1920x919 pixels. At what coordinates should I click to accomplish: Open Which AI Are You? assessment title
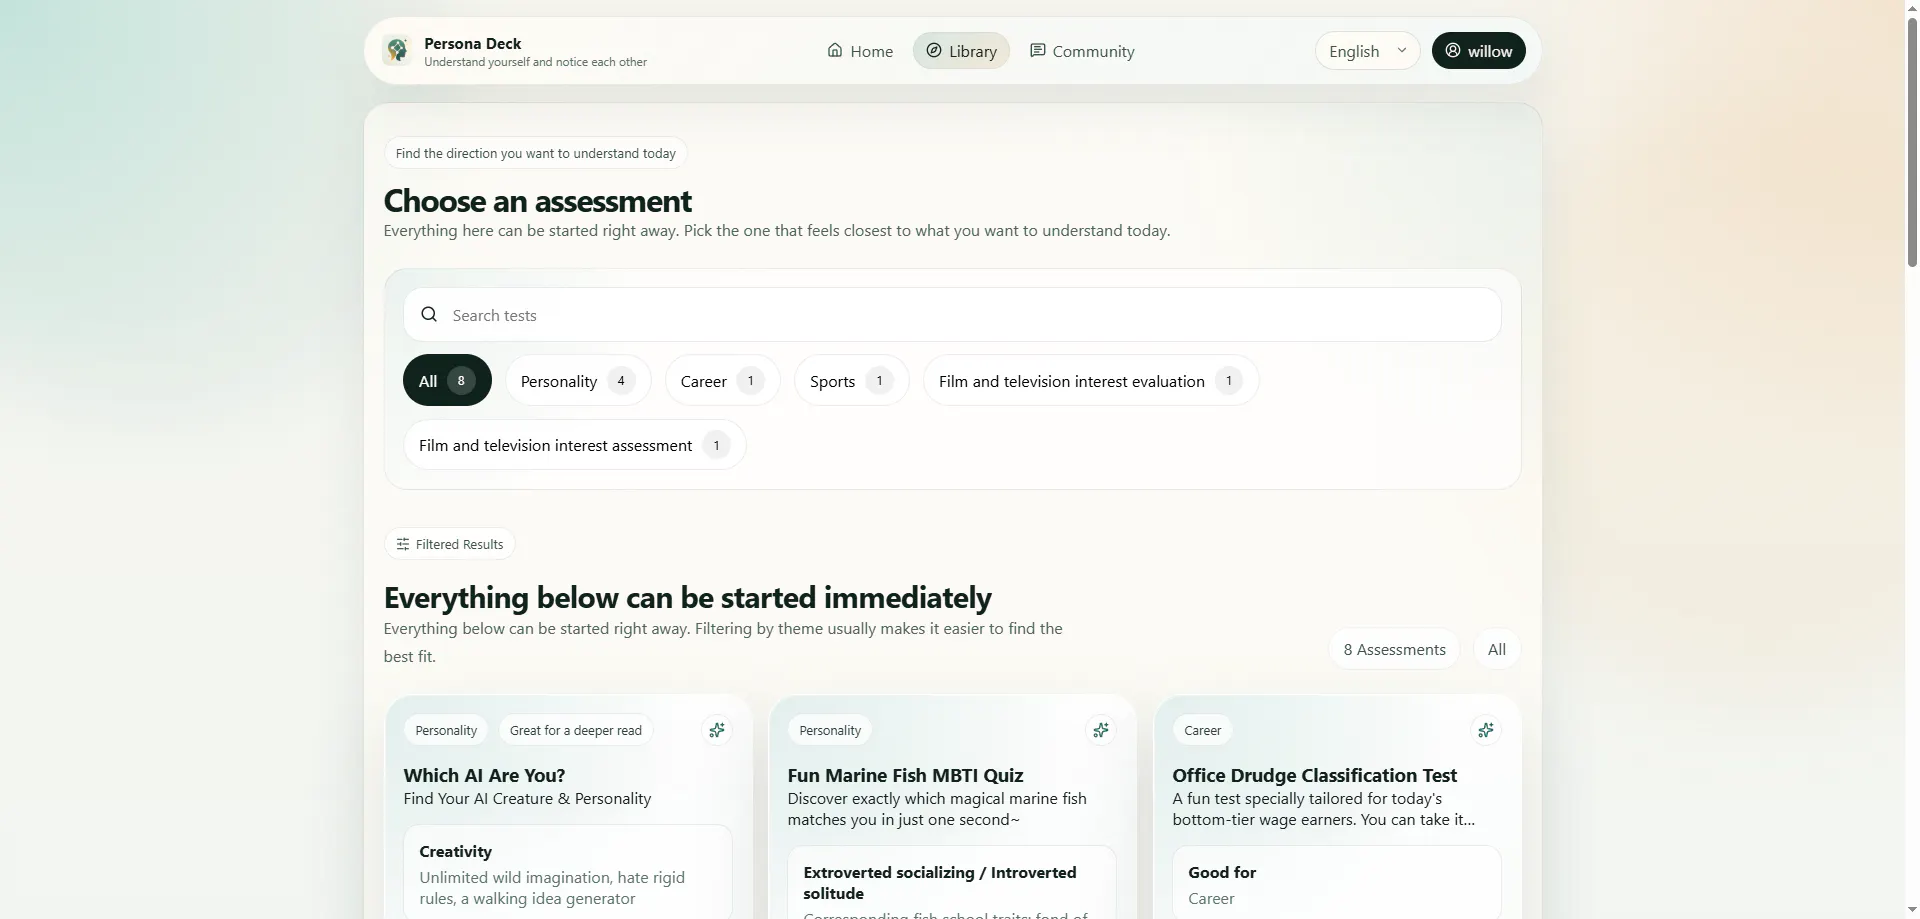(x=484, y=775)
